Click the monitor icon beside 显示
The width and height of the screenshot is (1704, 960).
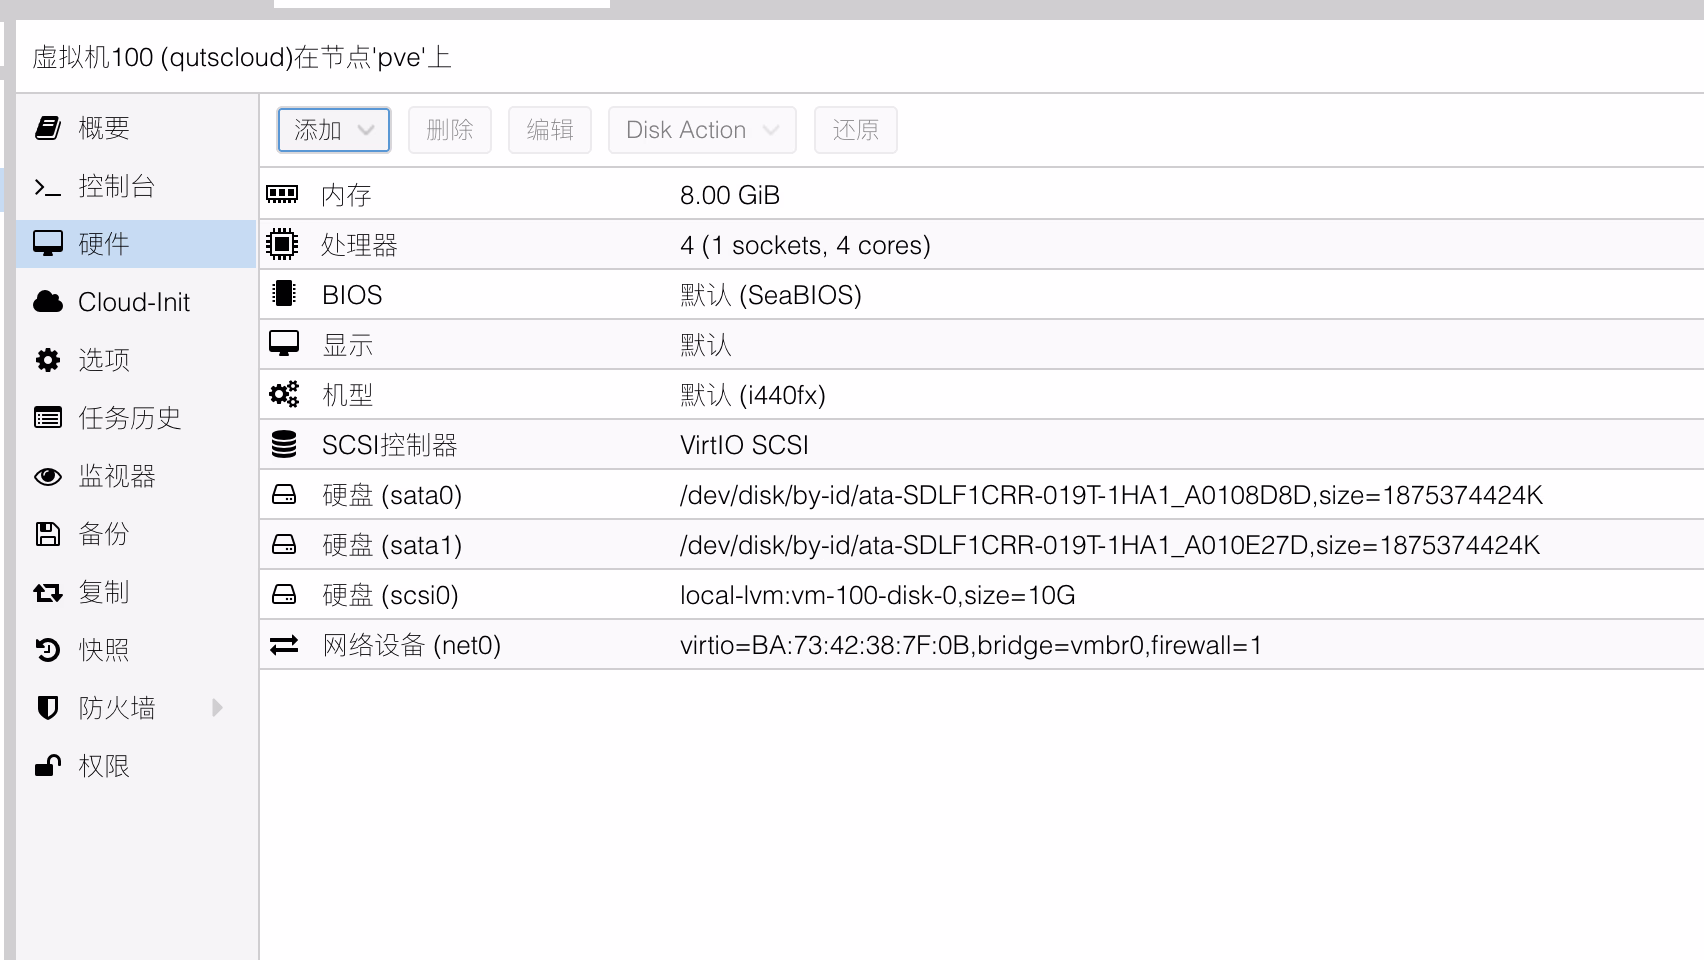284,344
